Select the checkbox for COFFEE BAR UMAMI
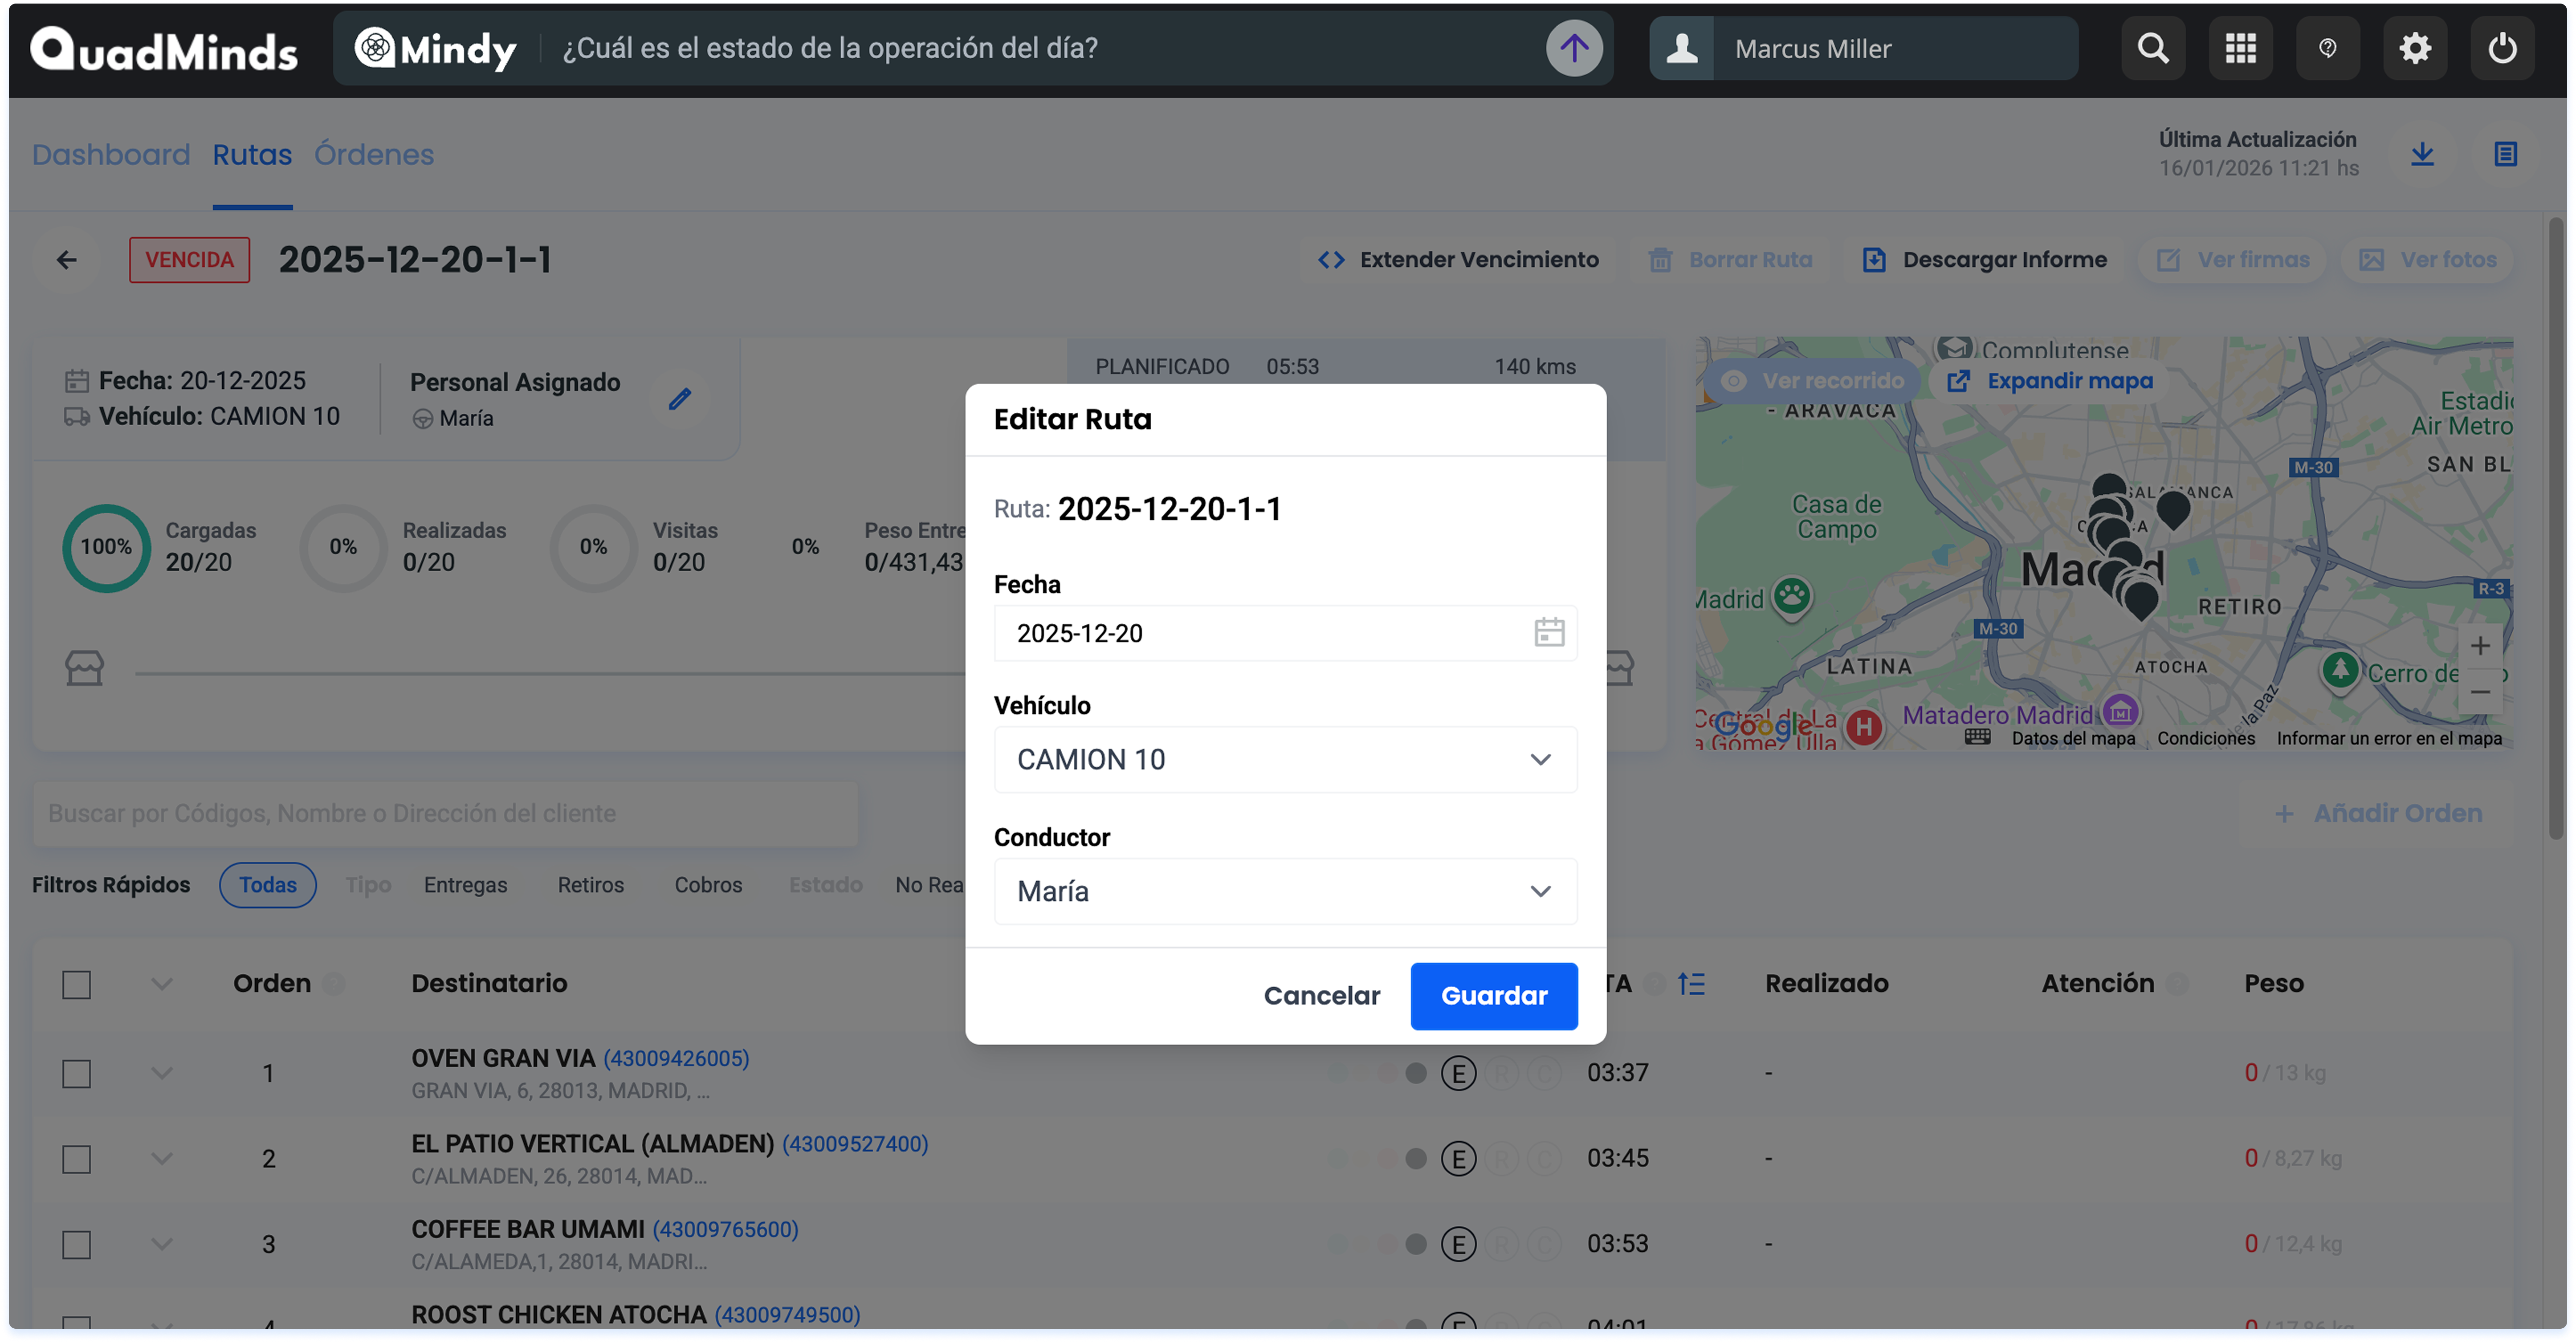The image size is (2576, 1343). (x=77, y=1244)
